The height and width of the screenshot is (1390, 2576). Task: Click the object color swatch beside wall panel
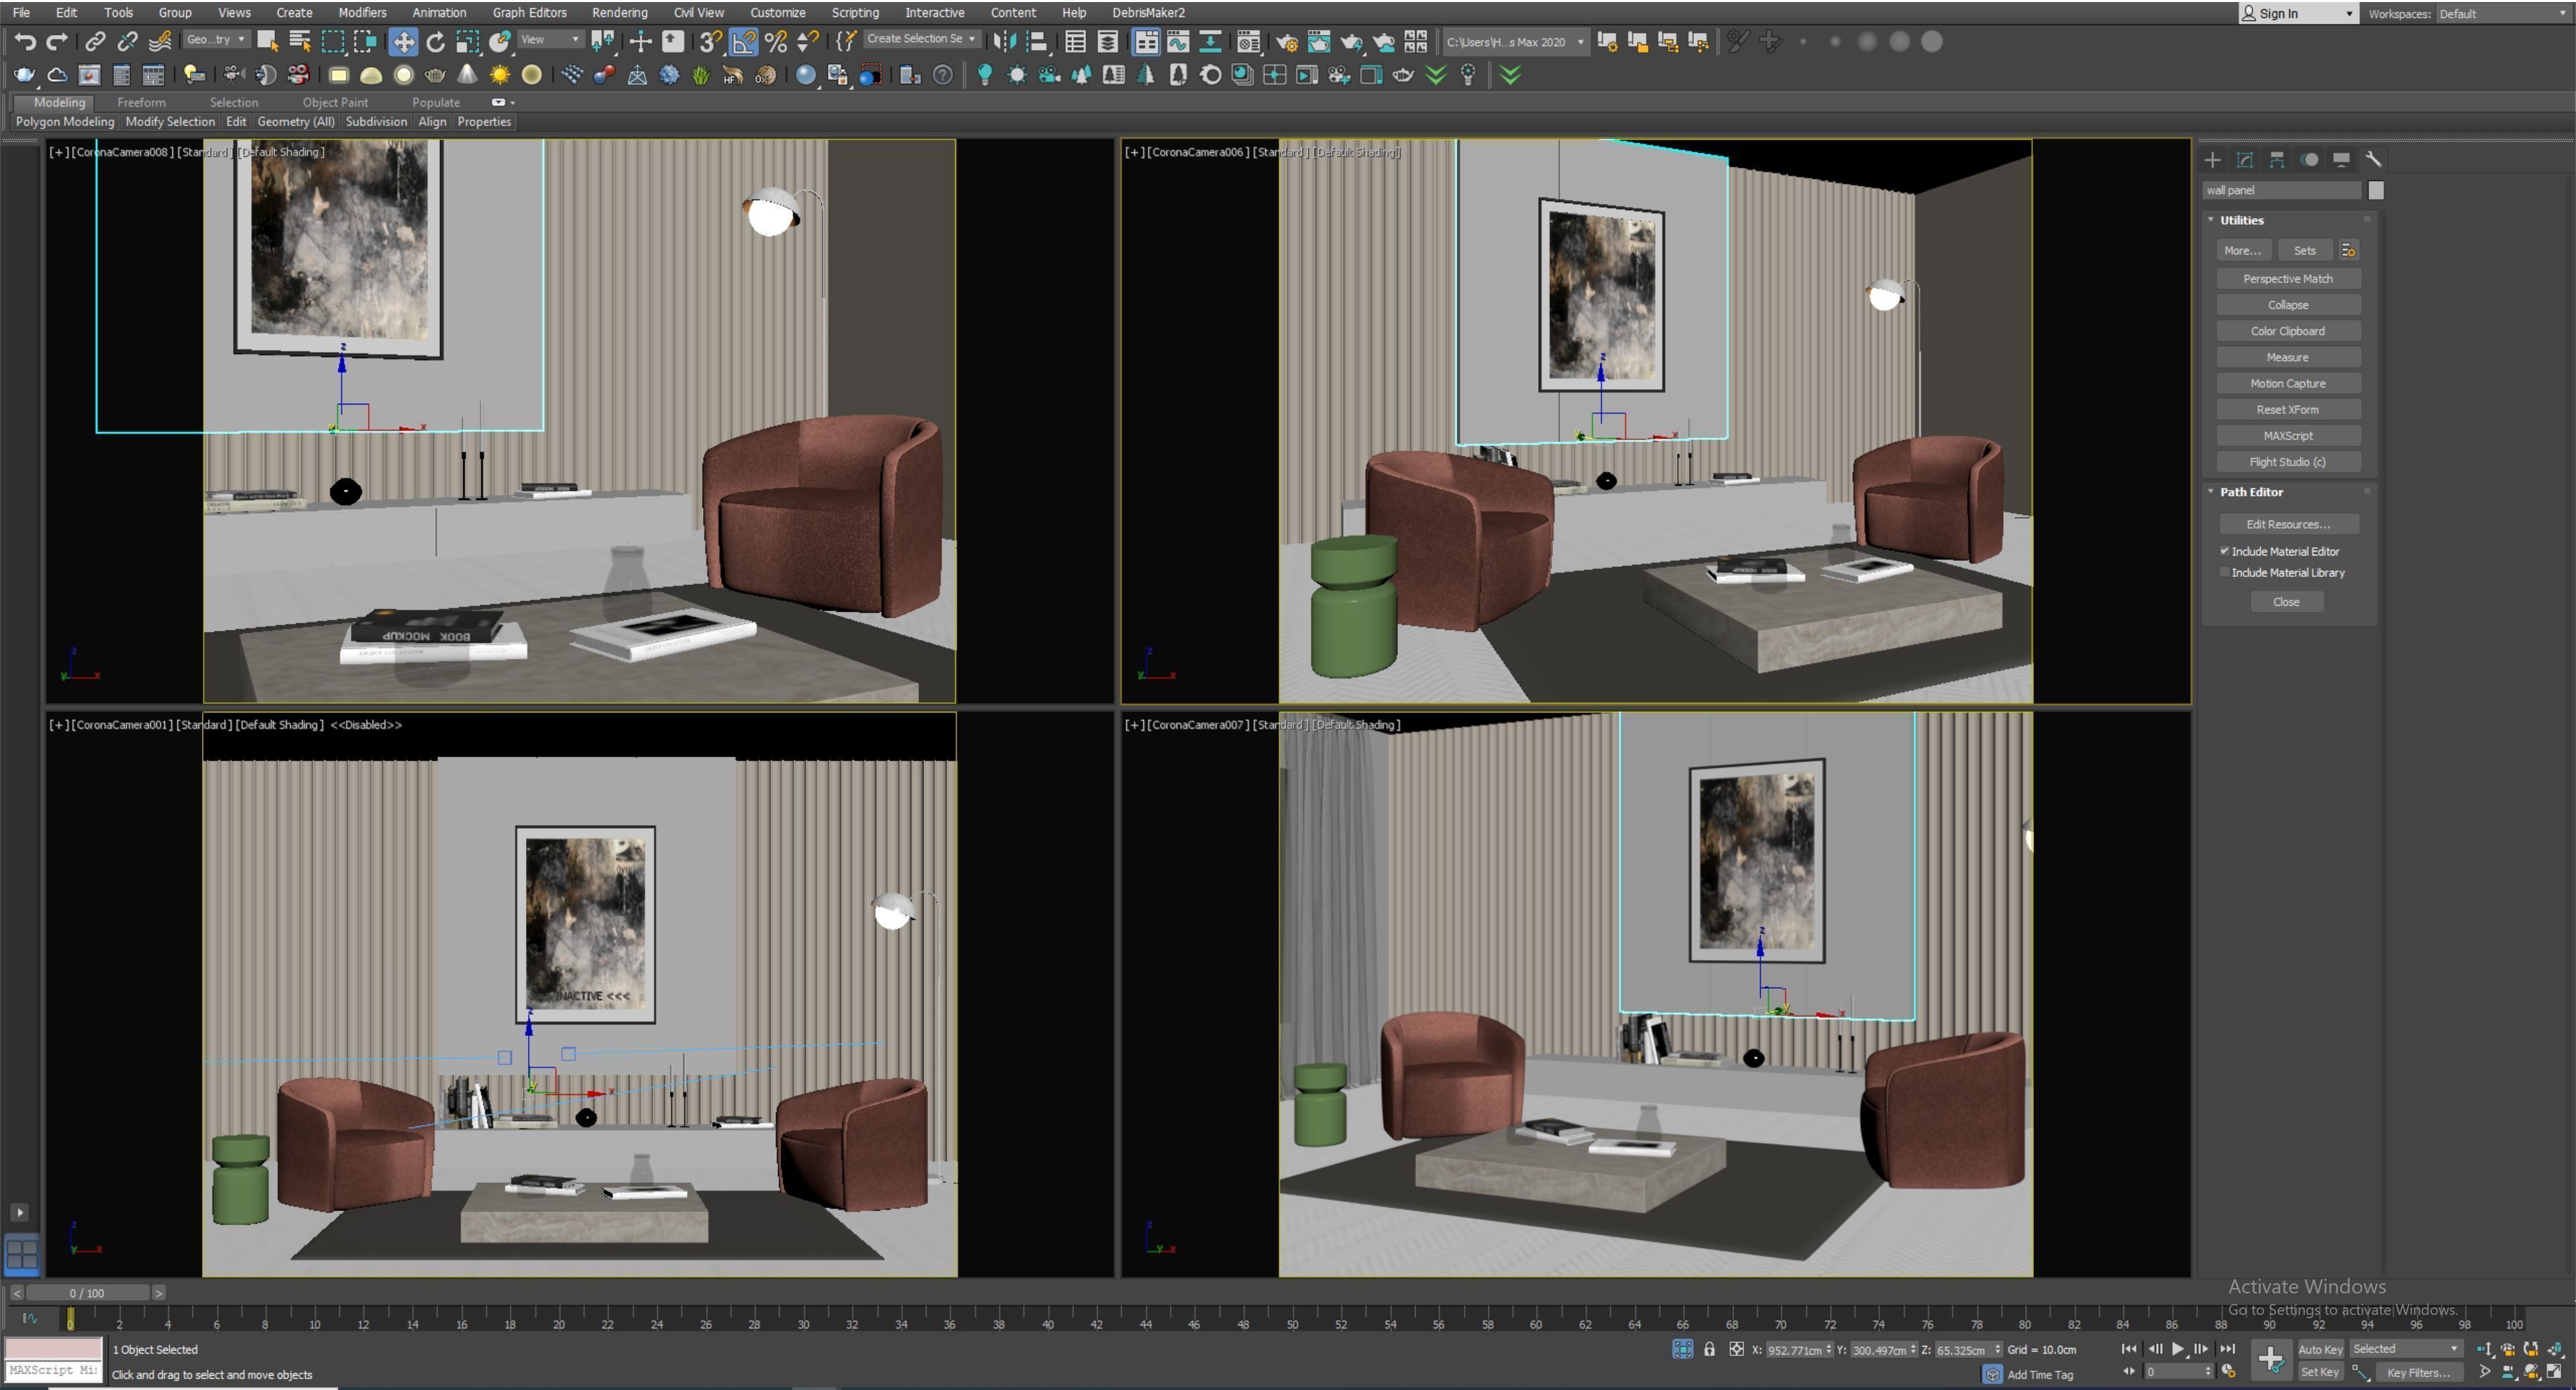[x=2376, y=190]
